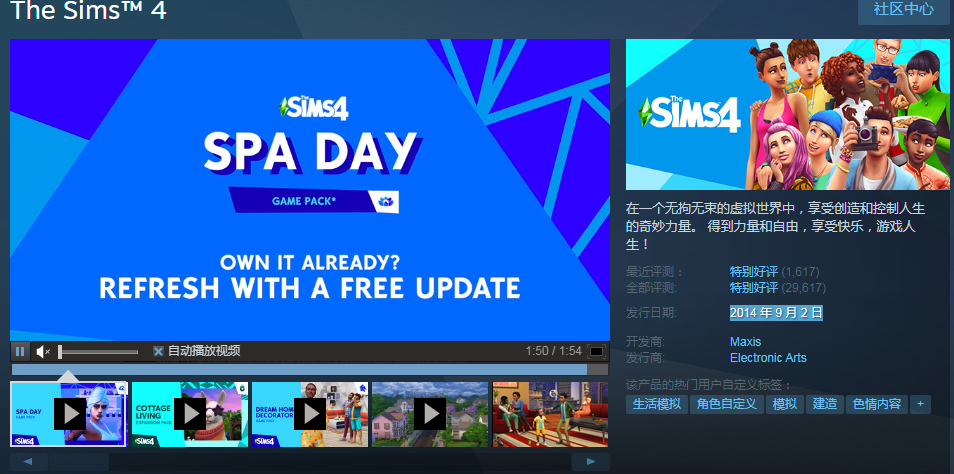Play the neighborhood houses video thumbnail

(x=430, y=414)
